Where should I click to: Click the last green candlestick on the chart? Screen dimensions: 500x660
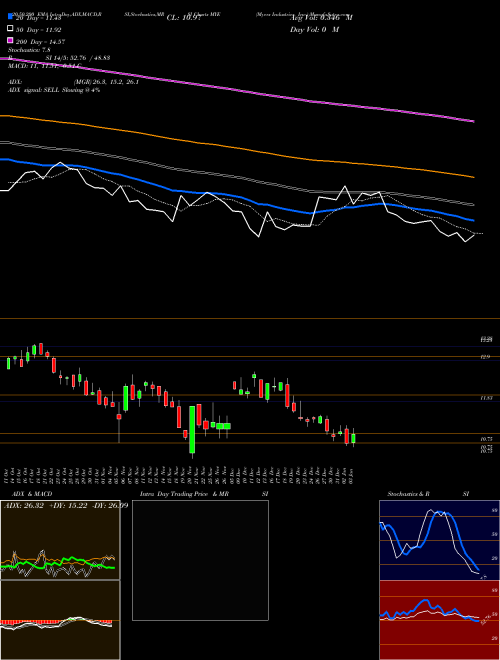tap(353, 438)
